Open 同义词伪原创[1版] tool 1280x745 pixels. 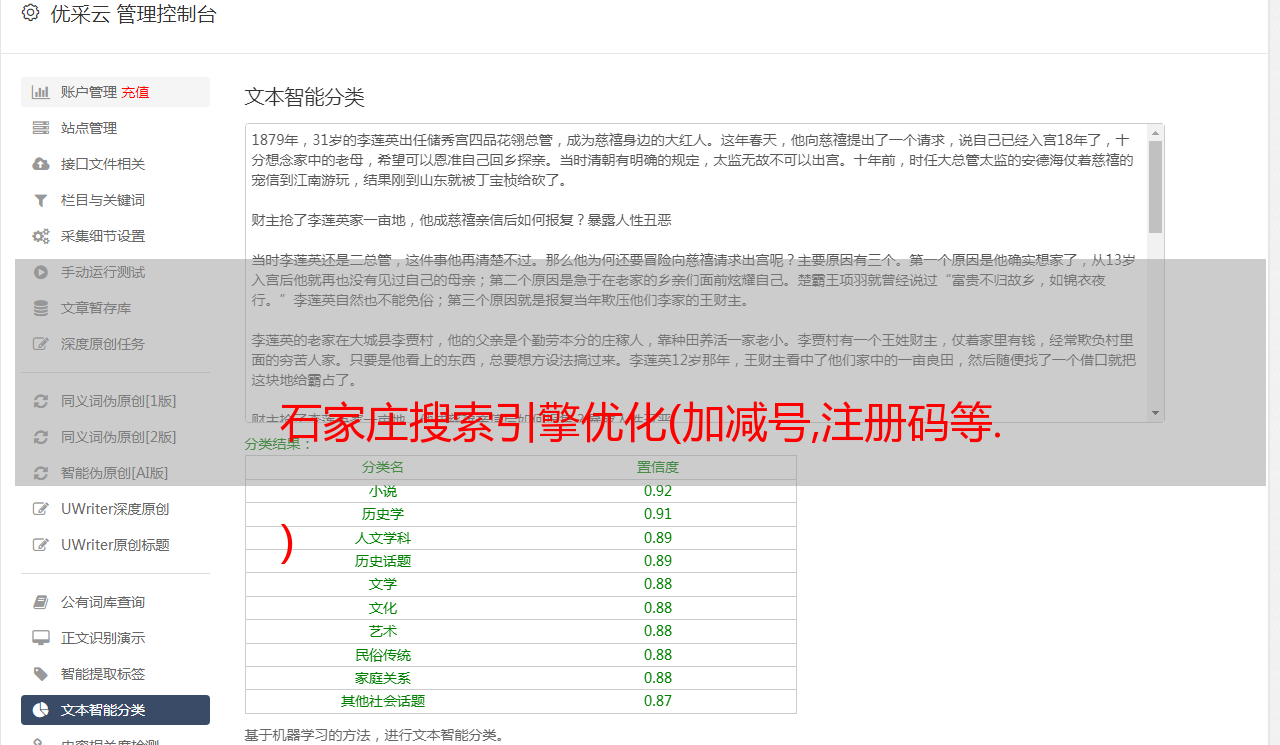click(115, 401)
